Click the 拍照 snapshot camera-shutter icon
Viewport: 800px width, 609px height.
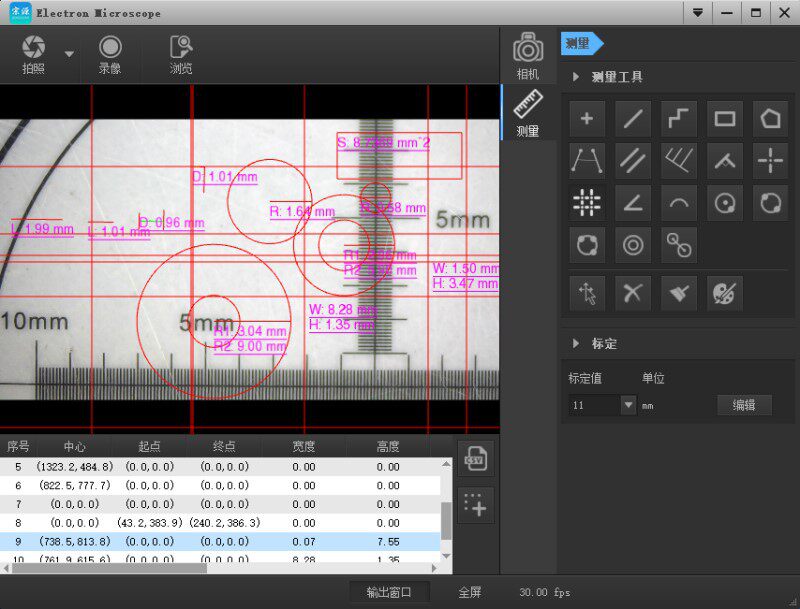34,47
